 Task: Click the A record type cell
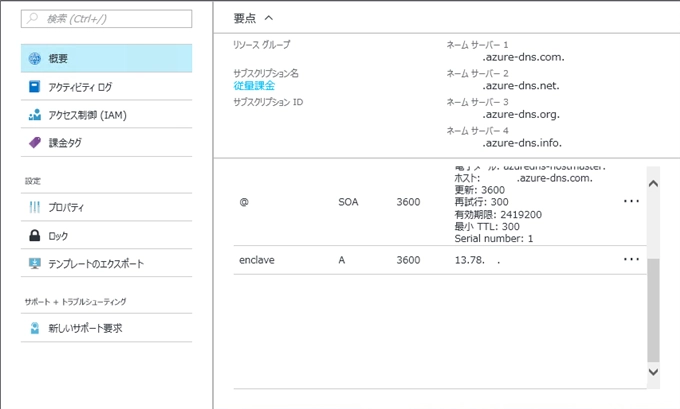point(342,260)
